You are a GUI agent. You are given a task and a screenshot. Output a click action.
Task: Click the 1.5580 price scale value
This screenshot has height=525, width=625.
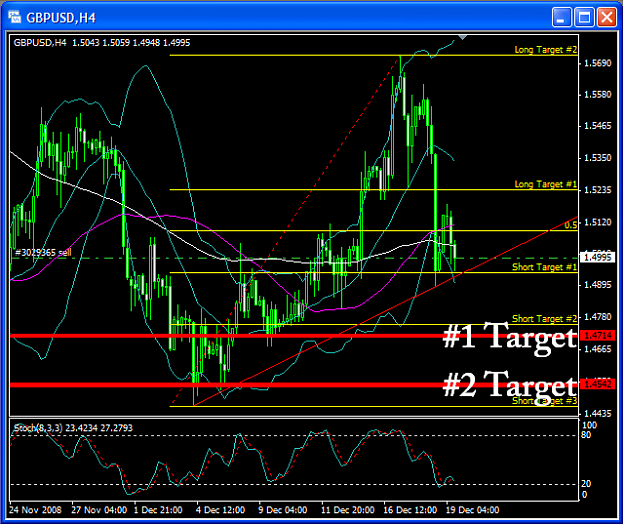(x=597, y=95)
